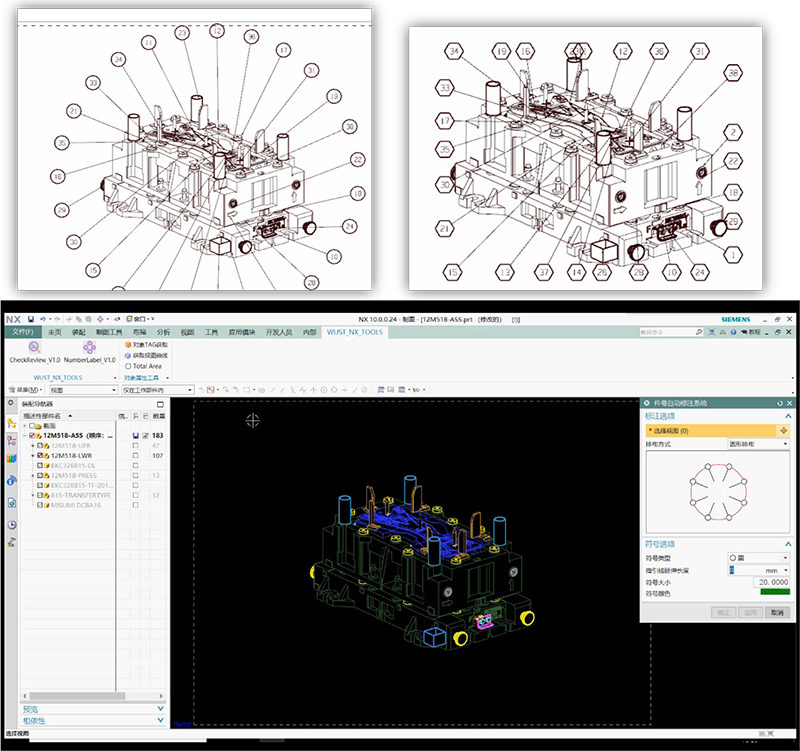Image resolution: width=800 pixels, height=751 pixels.
Task: Open the 视图 selection filter dropdown
Action: pyautogui.click(x=84, y=390)
